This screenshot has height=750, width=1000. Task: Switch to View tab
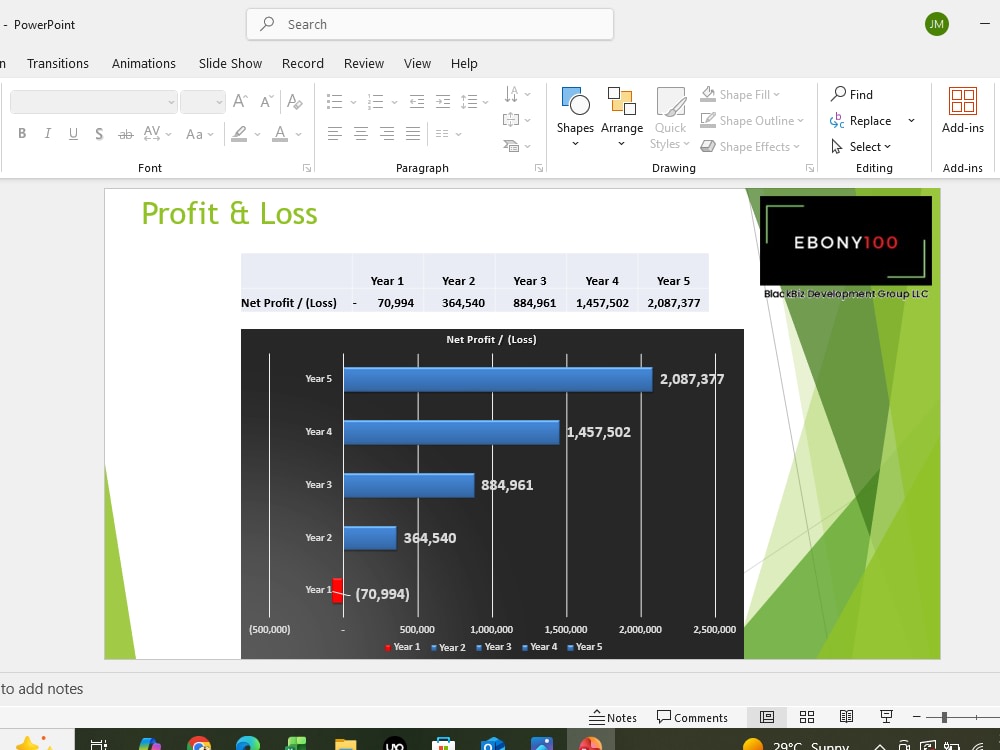[417, 63]
